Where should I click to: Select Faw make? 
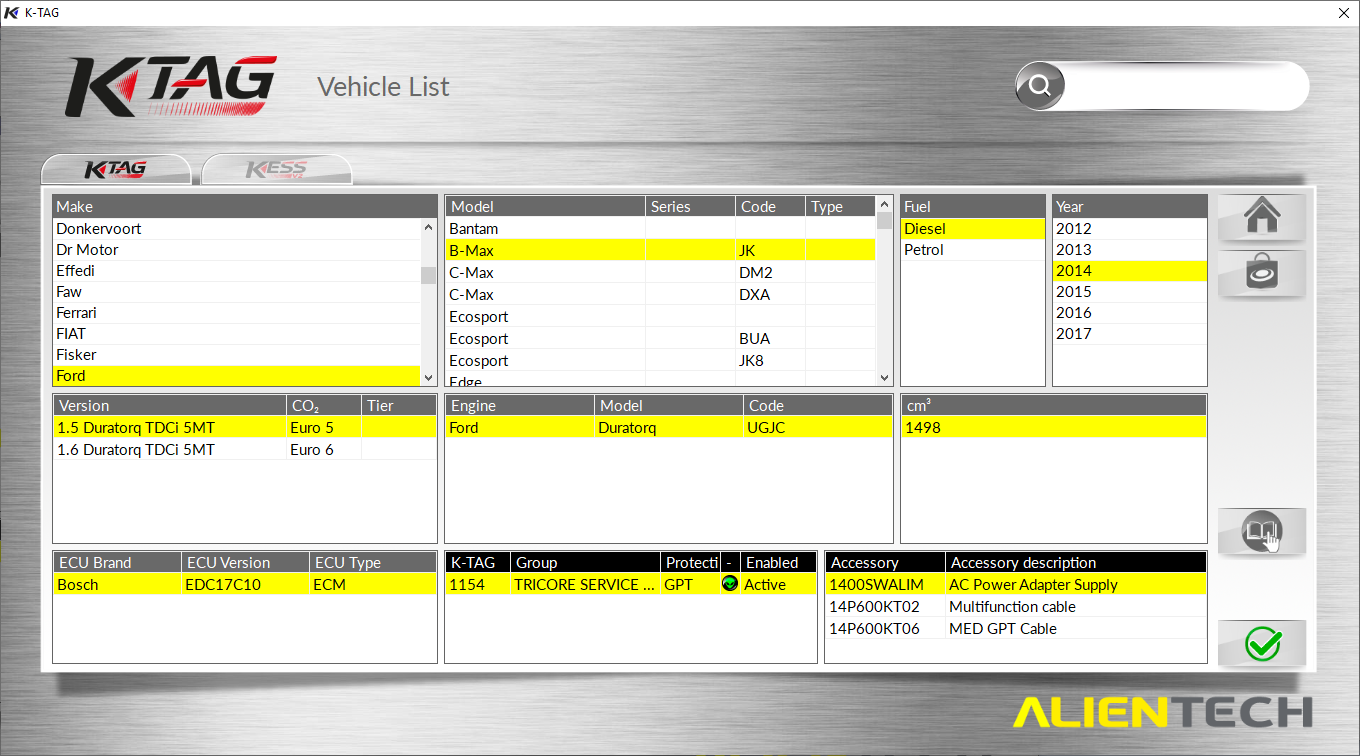(x=236, y=291)
